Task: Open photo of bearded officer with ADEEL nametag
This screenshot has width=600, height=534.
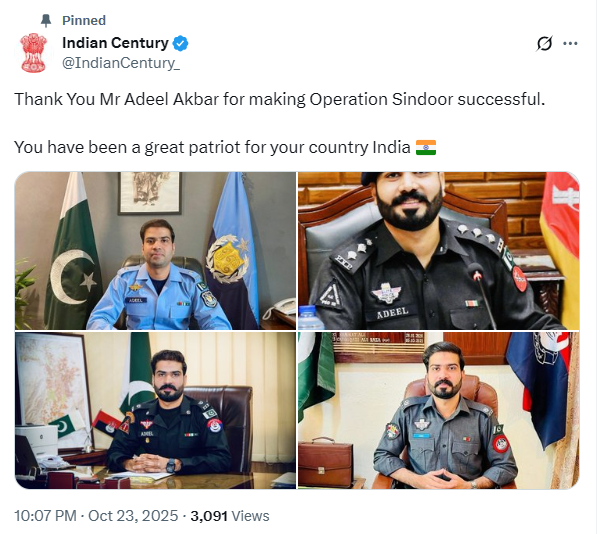Action: (439, 251)
